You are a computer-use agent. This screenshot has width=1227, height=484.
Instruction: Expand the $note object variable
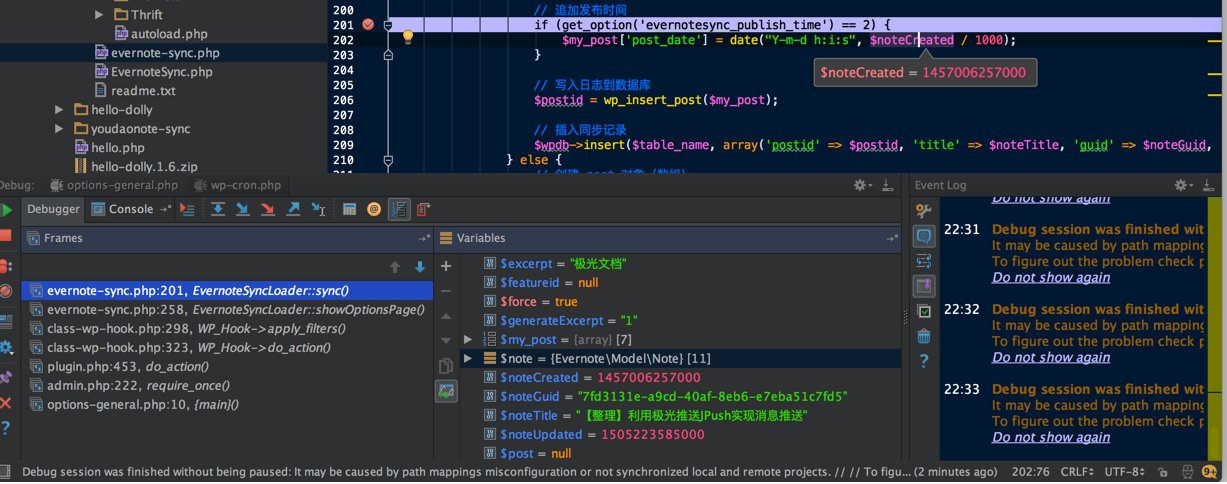tap(467, 358)
